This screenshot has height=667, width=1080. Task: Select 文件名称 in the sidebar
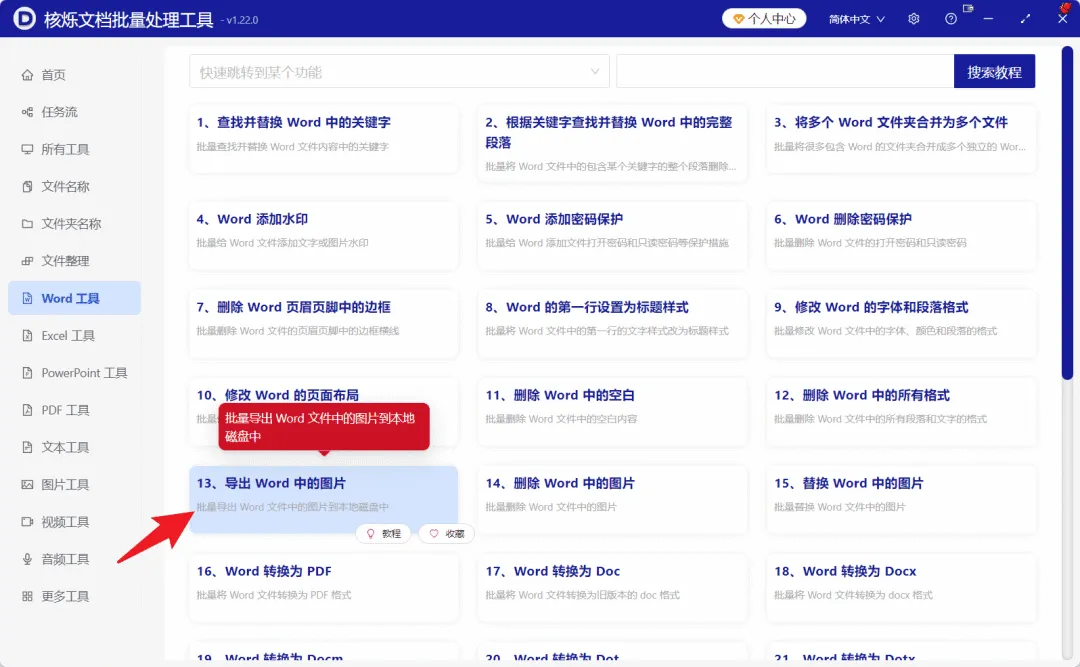[74, 187]
